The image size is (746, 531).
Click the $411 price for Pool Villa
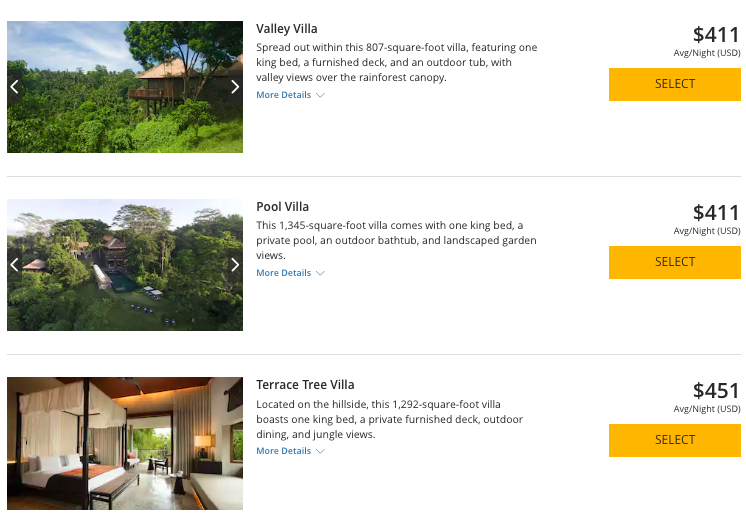pos(716,213)
